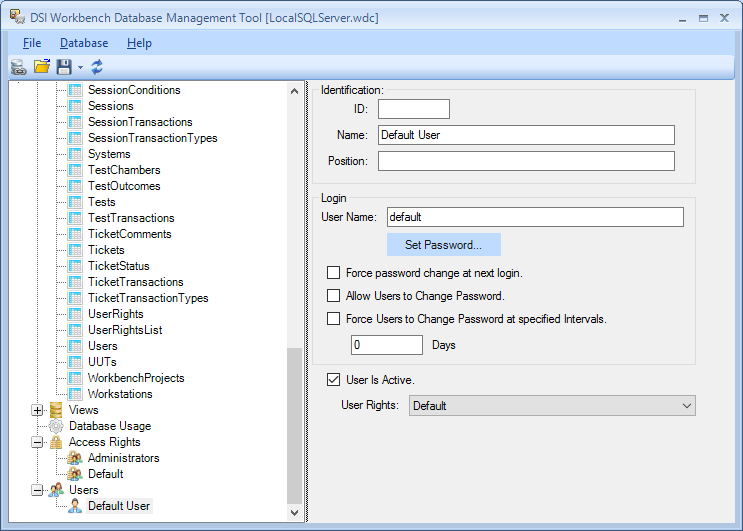Image resolution: width=743 pixels, height=531 pixels.
Task: Click the Systems table icon
Action: pos(75,154)
